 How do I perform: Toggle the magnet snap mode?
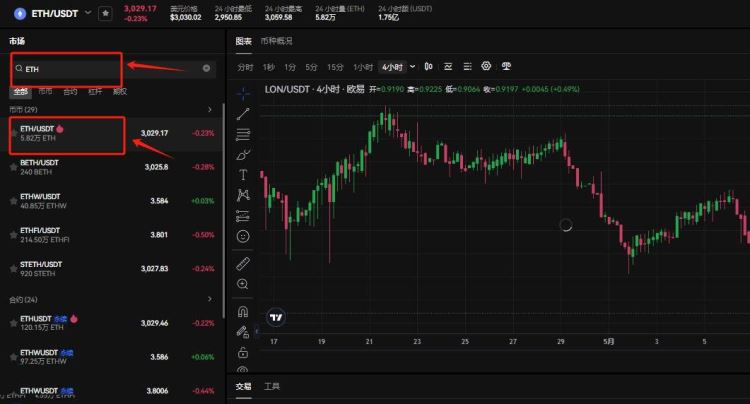tap(243, 312)
